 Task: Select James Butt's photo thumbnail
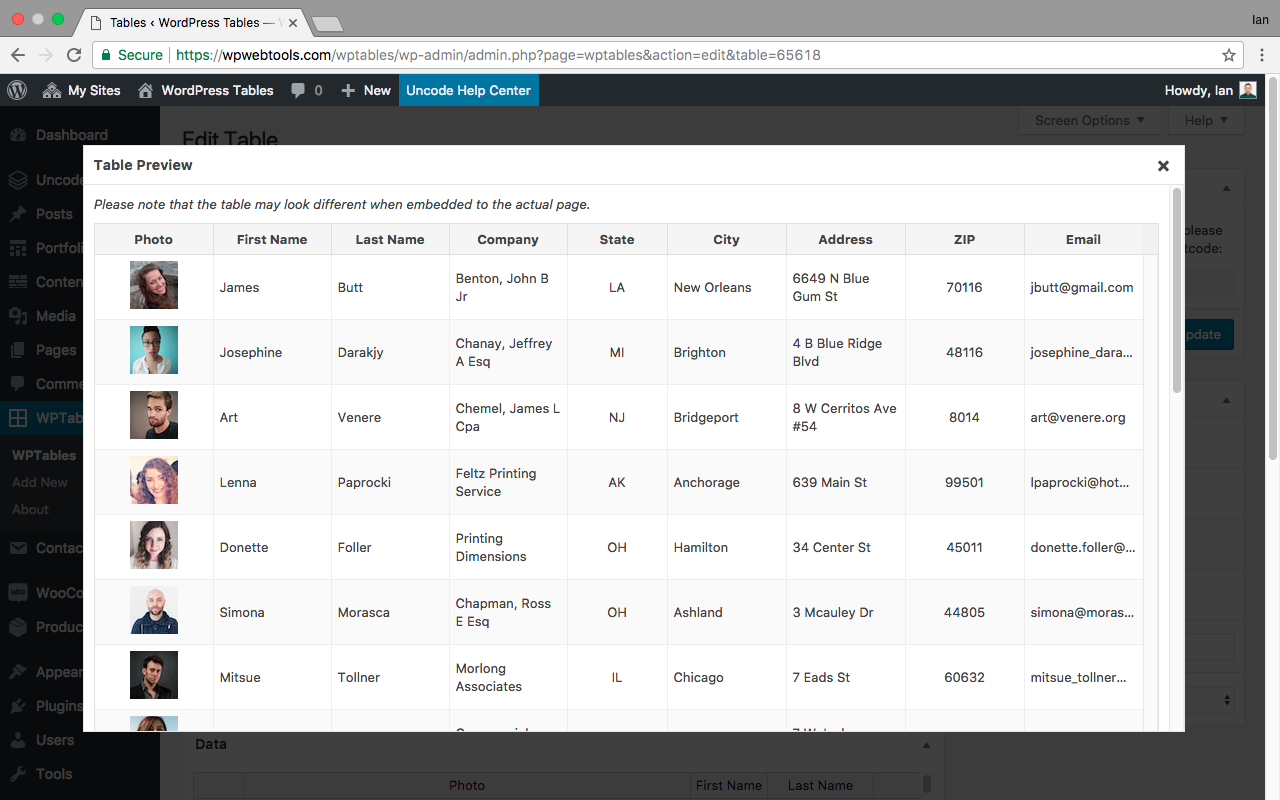tap(154, 286)
